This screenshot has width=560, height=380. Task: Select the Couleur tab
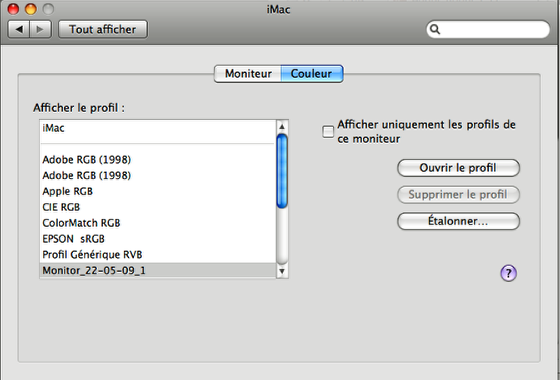click(x=312, y=74)
